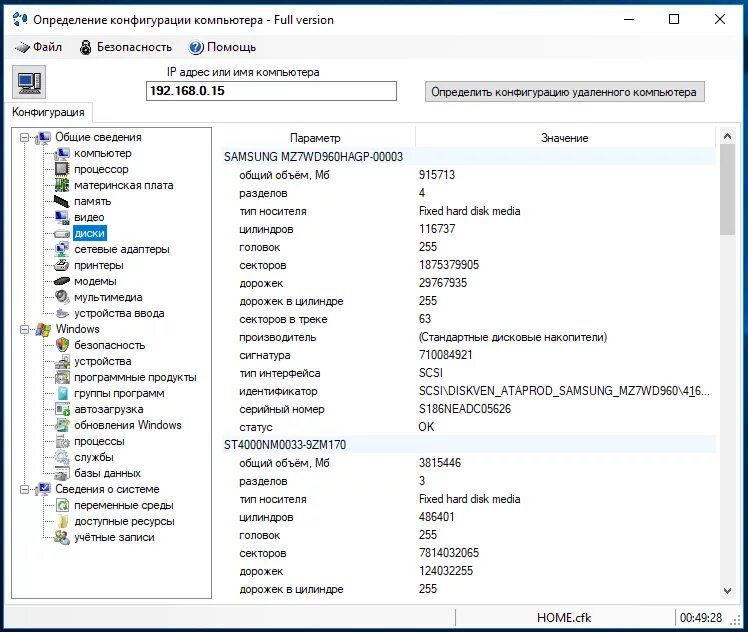Screen dimensions: 748x632
Task: Click the базы данных database icon
Action: [62, 473]
